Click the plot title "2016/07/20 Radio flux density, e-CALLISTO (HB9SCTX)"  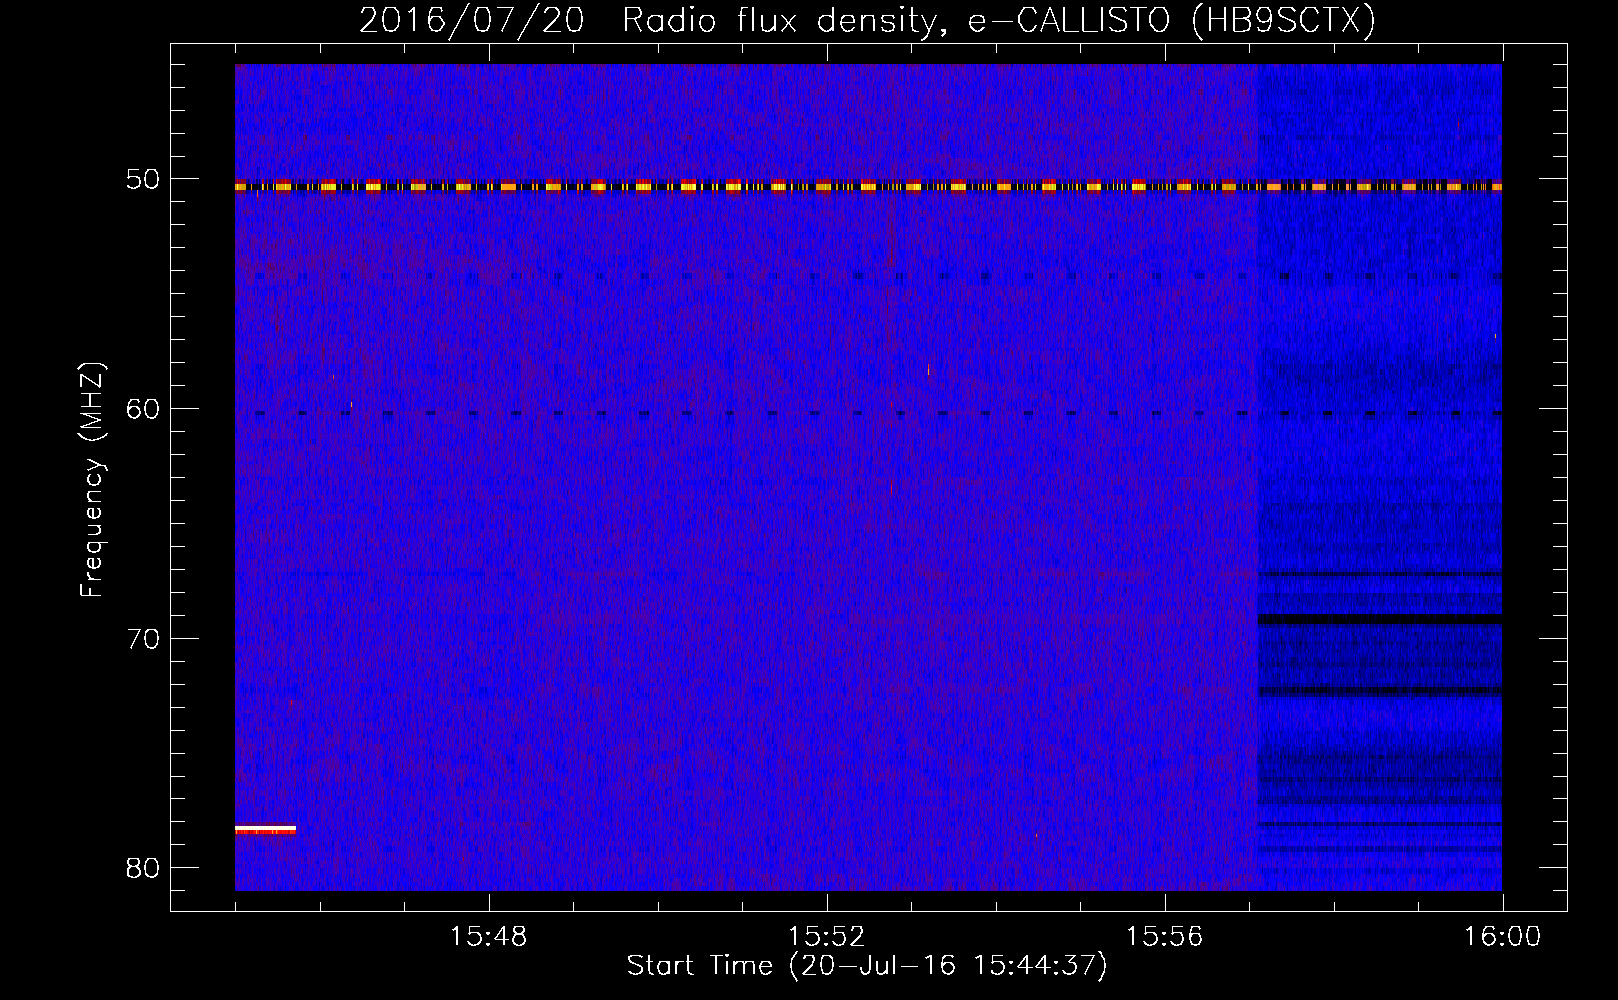tap(867, 21)
